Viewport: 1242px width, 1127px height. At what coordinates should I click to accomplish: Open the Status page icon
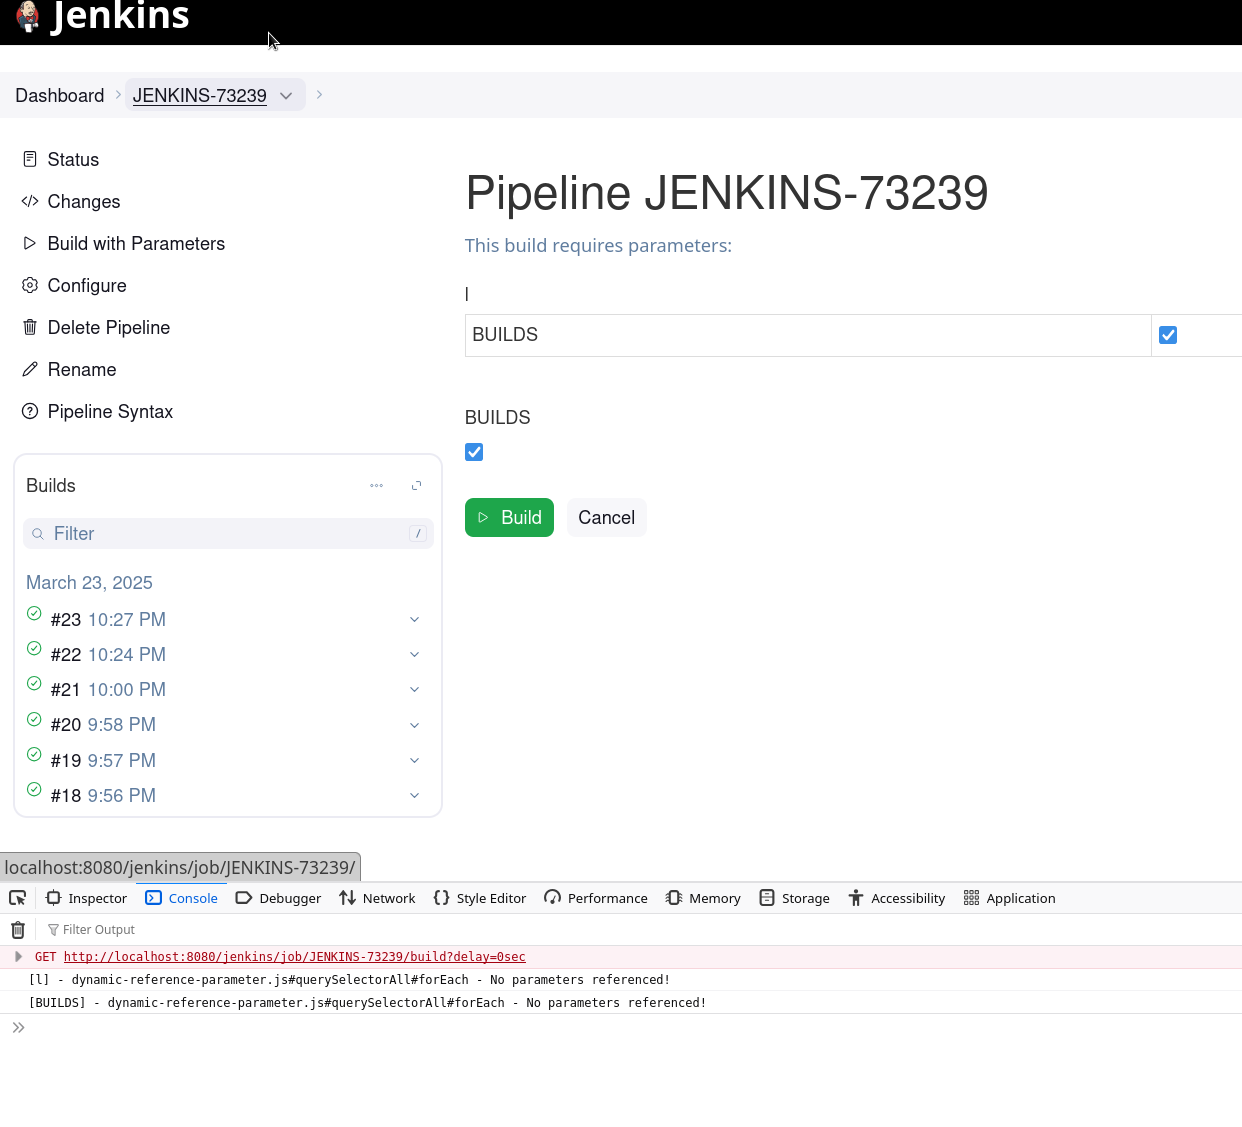[30, 159]
